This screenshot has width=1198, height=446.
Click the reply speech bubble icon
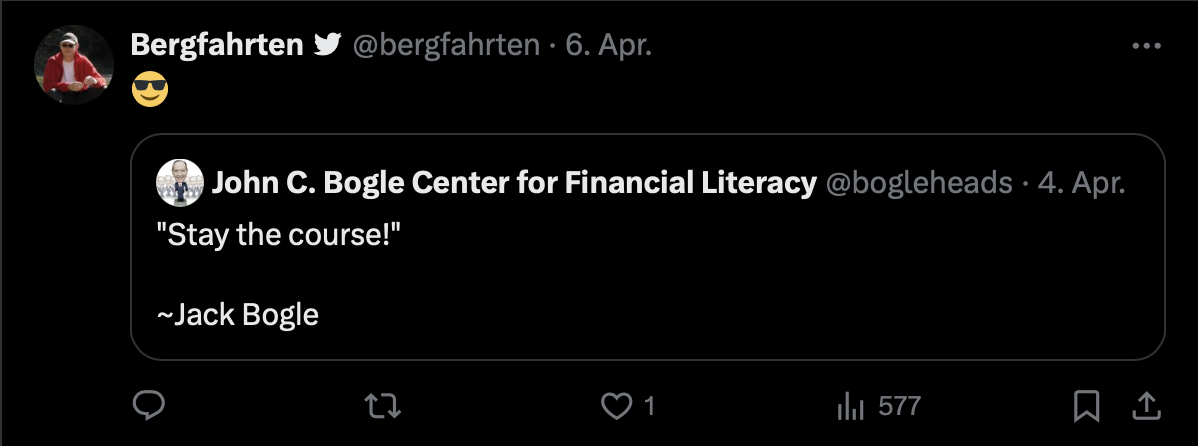pos(149,405)
